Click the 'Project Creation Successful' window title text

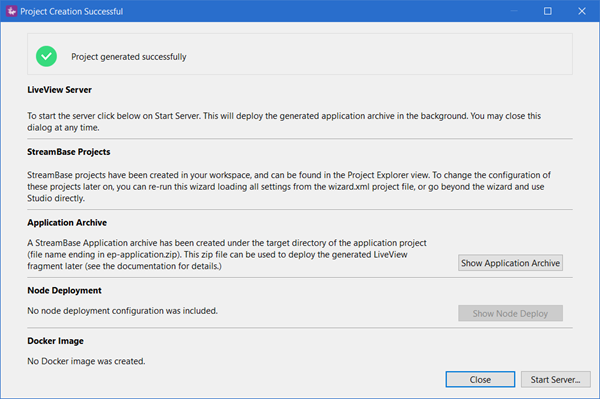point(72,11)
